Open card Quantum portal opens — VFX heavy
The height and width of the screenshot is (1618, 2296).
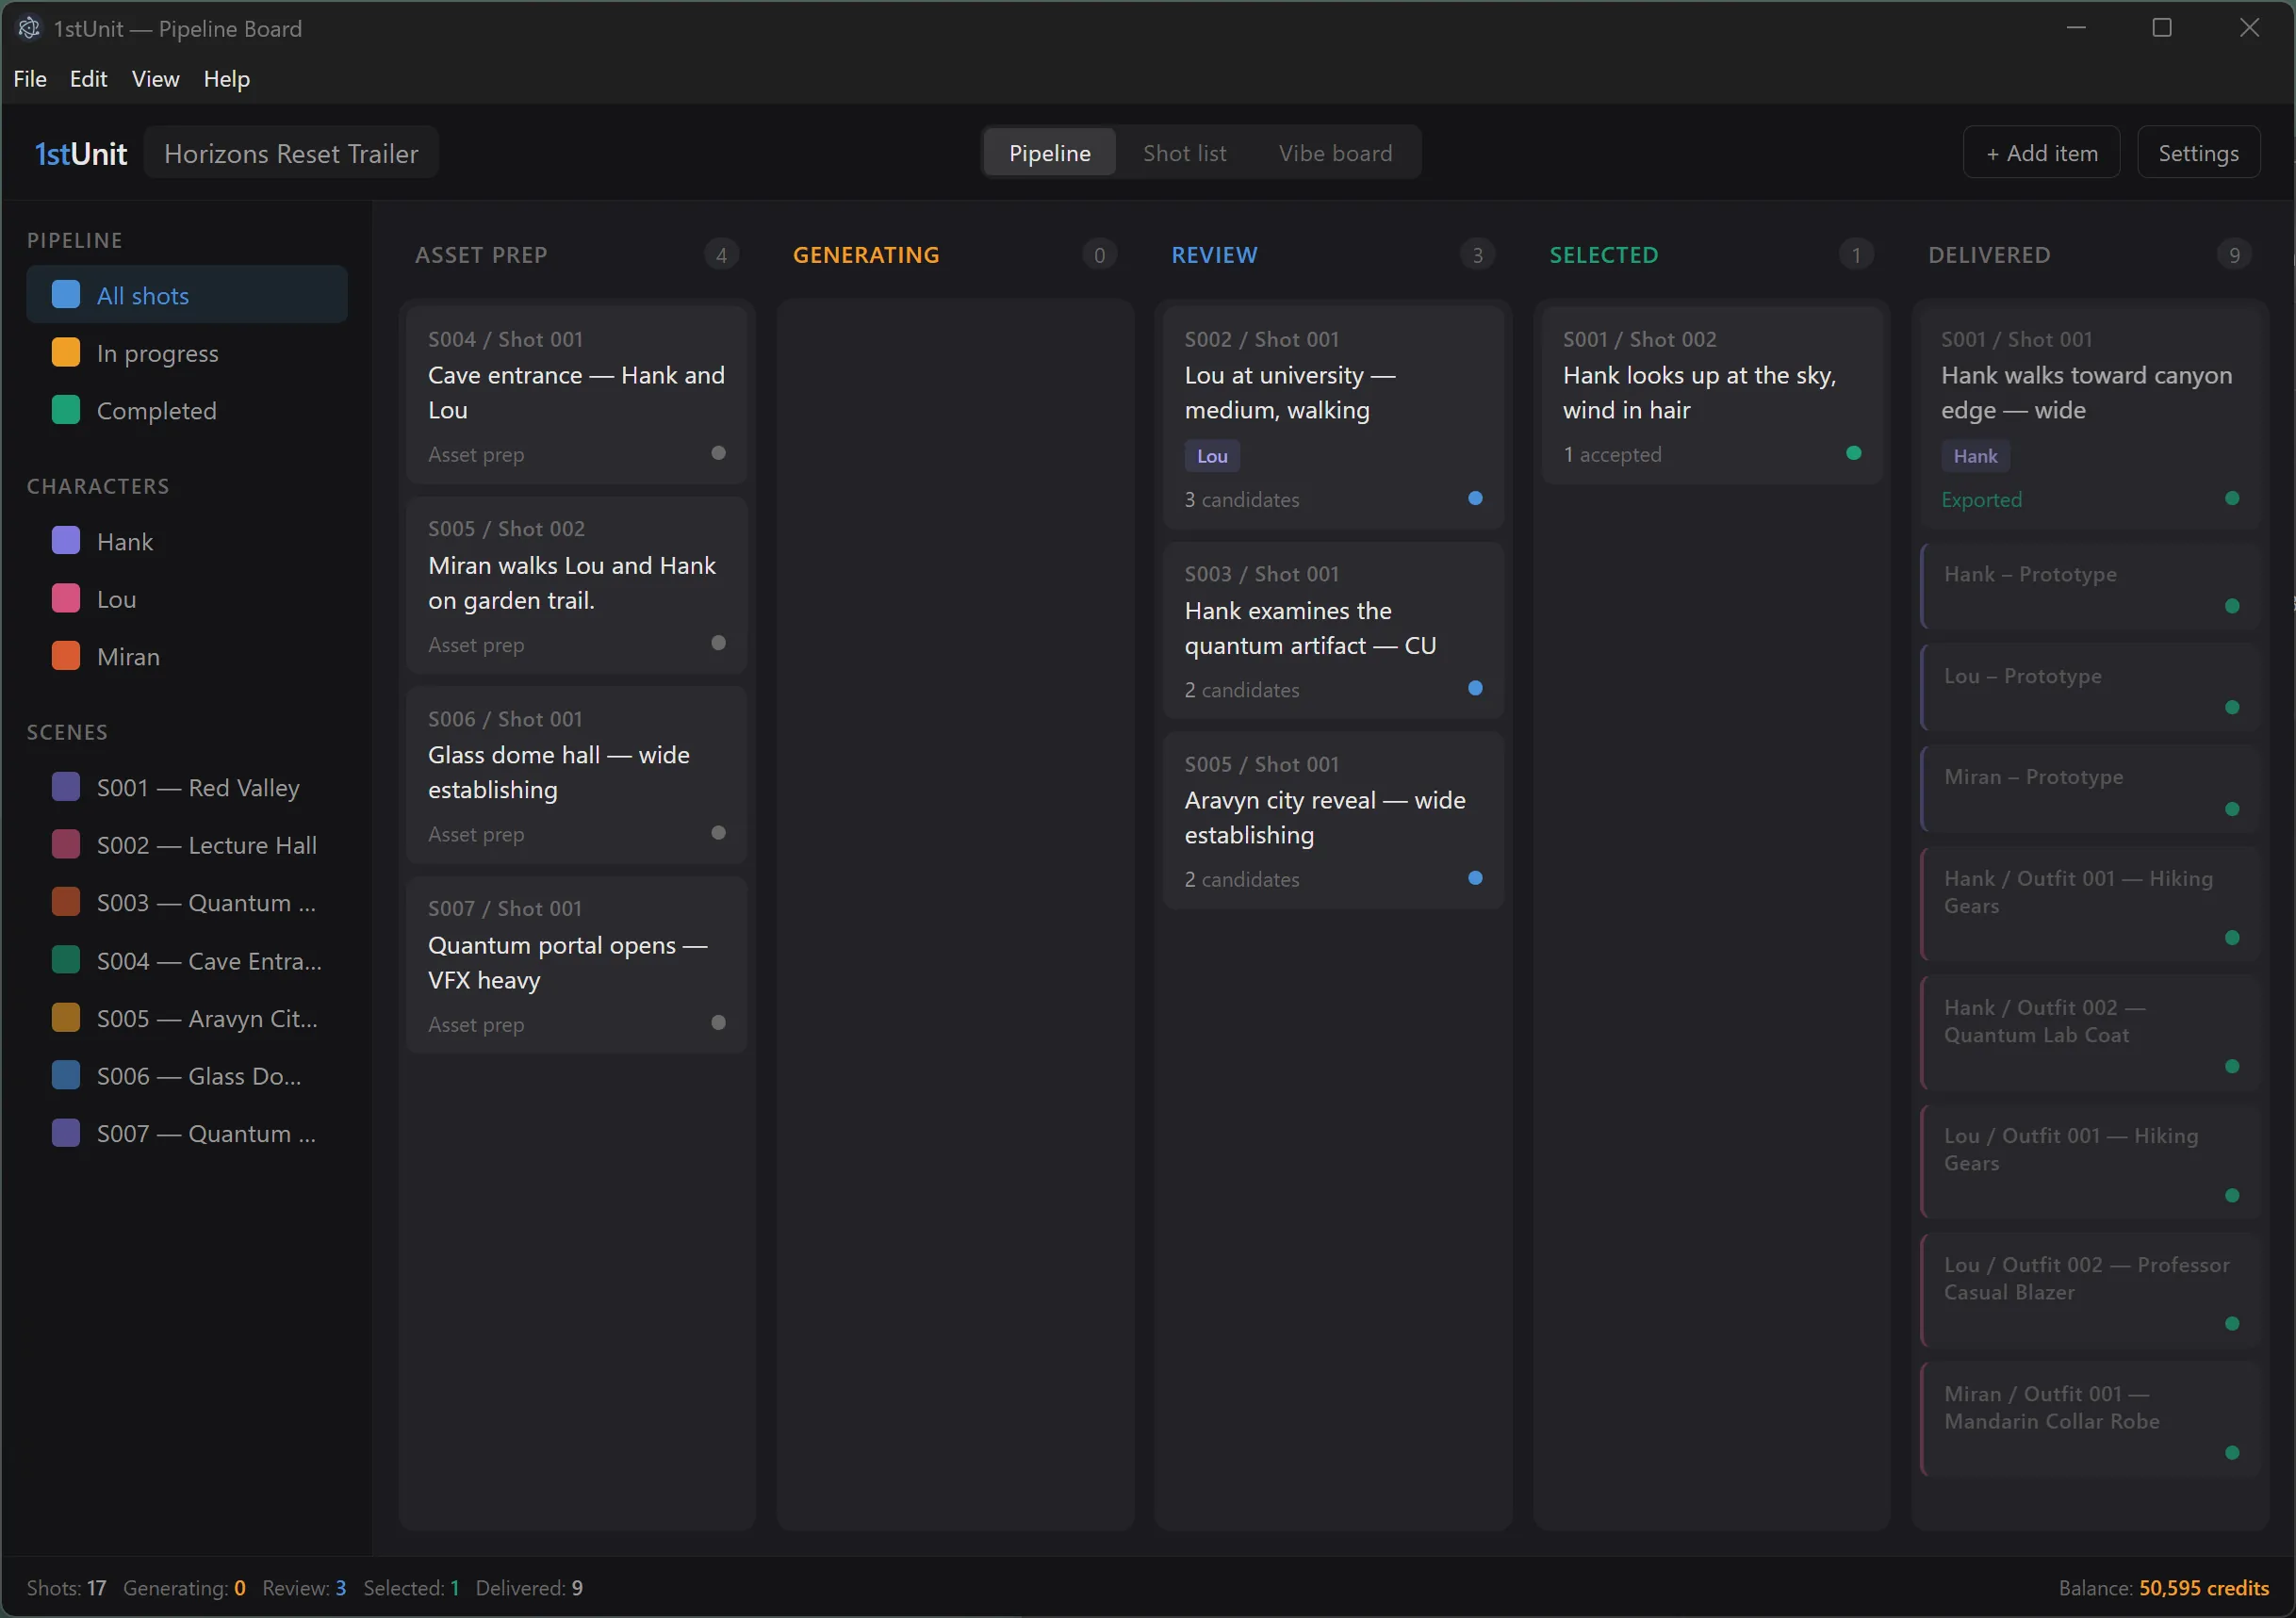[577, 965]
